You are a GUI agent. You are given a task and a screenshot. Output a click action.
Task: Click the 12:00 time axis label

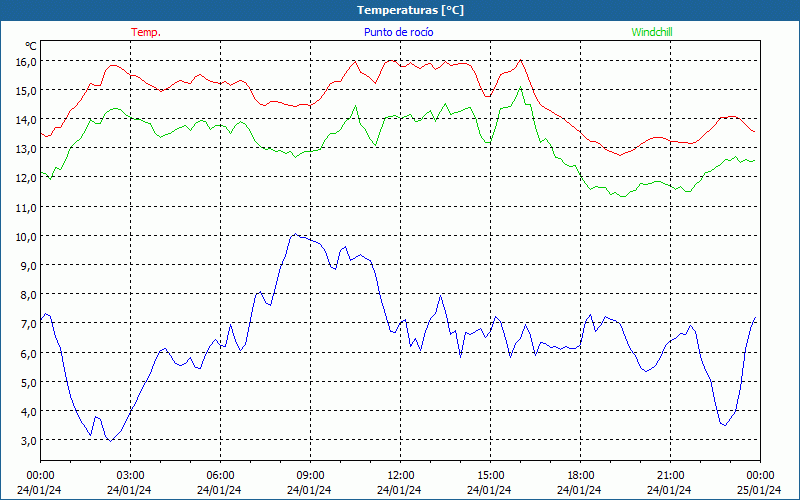coord(401,476)
